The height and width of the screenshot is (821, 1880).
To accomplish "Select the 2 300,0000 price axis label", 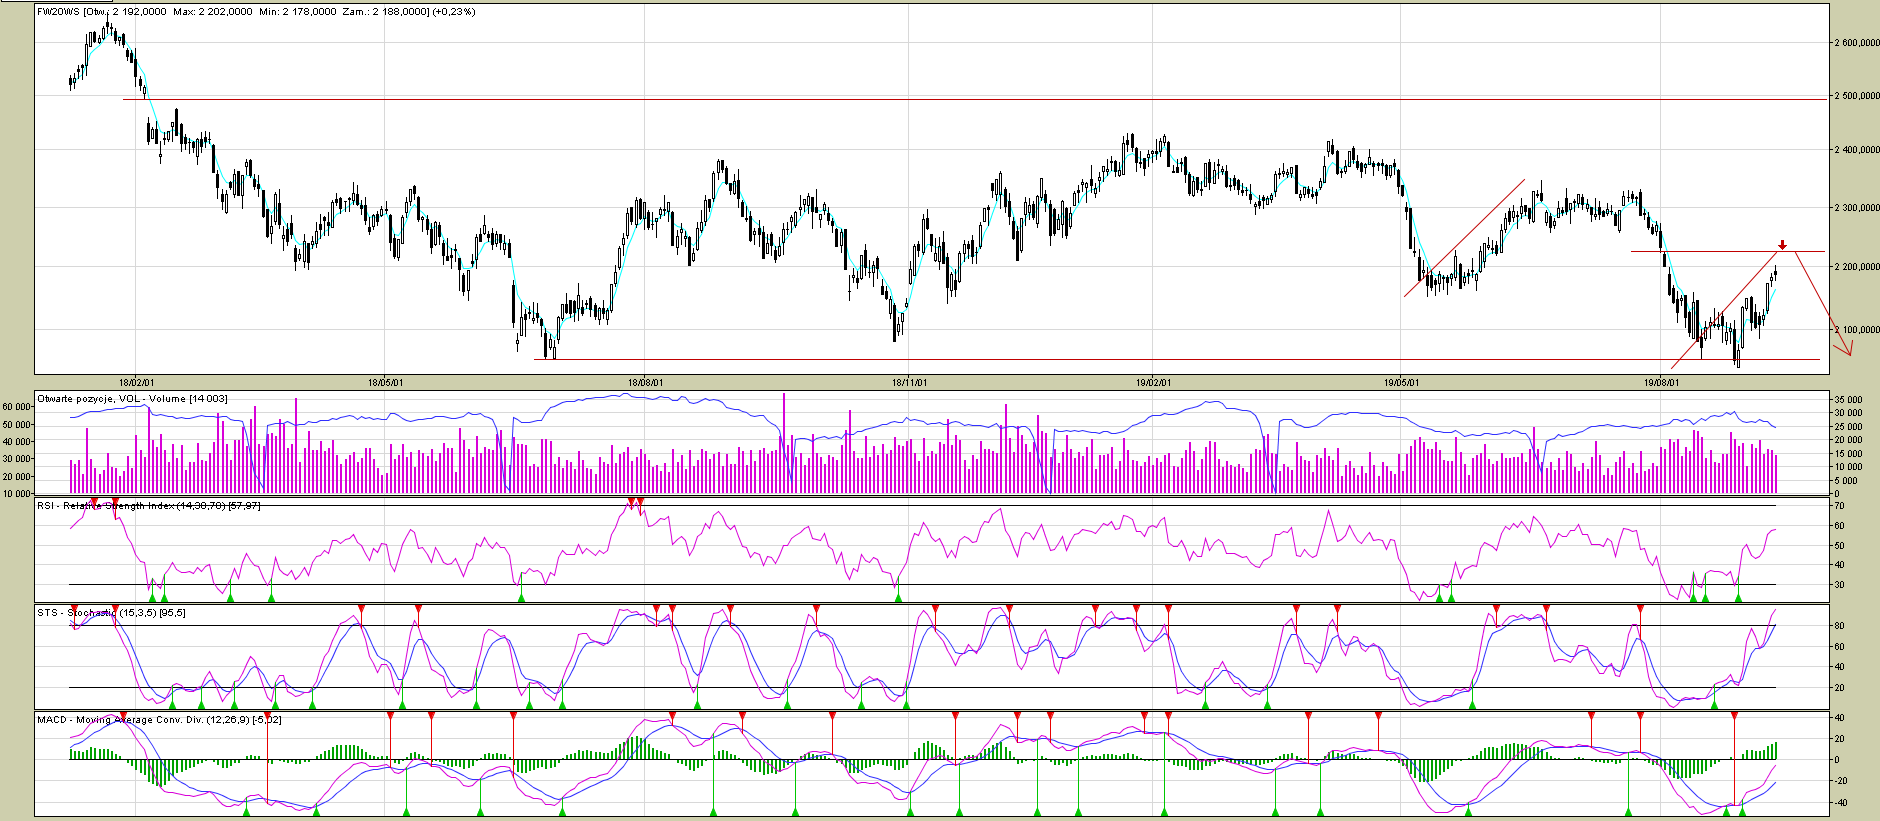I will (x=1857, y=208).
